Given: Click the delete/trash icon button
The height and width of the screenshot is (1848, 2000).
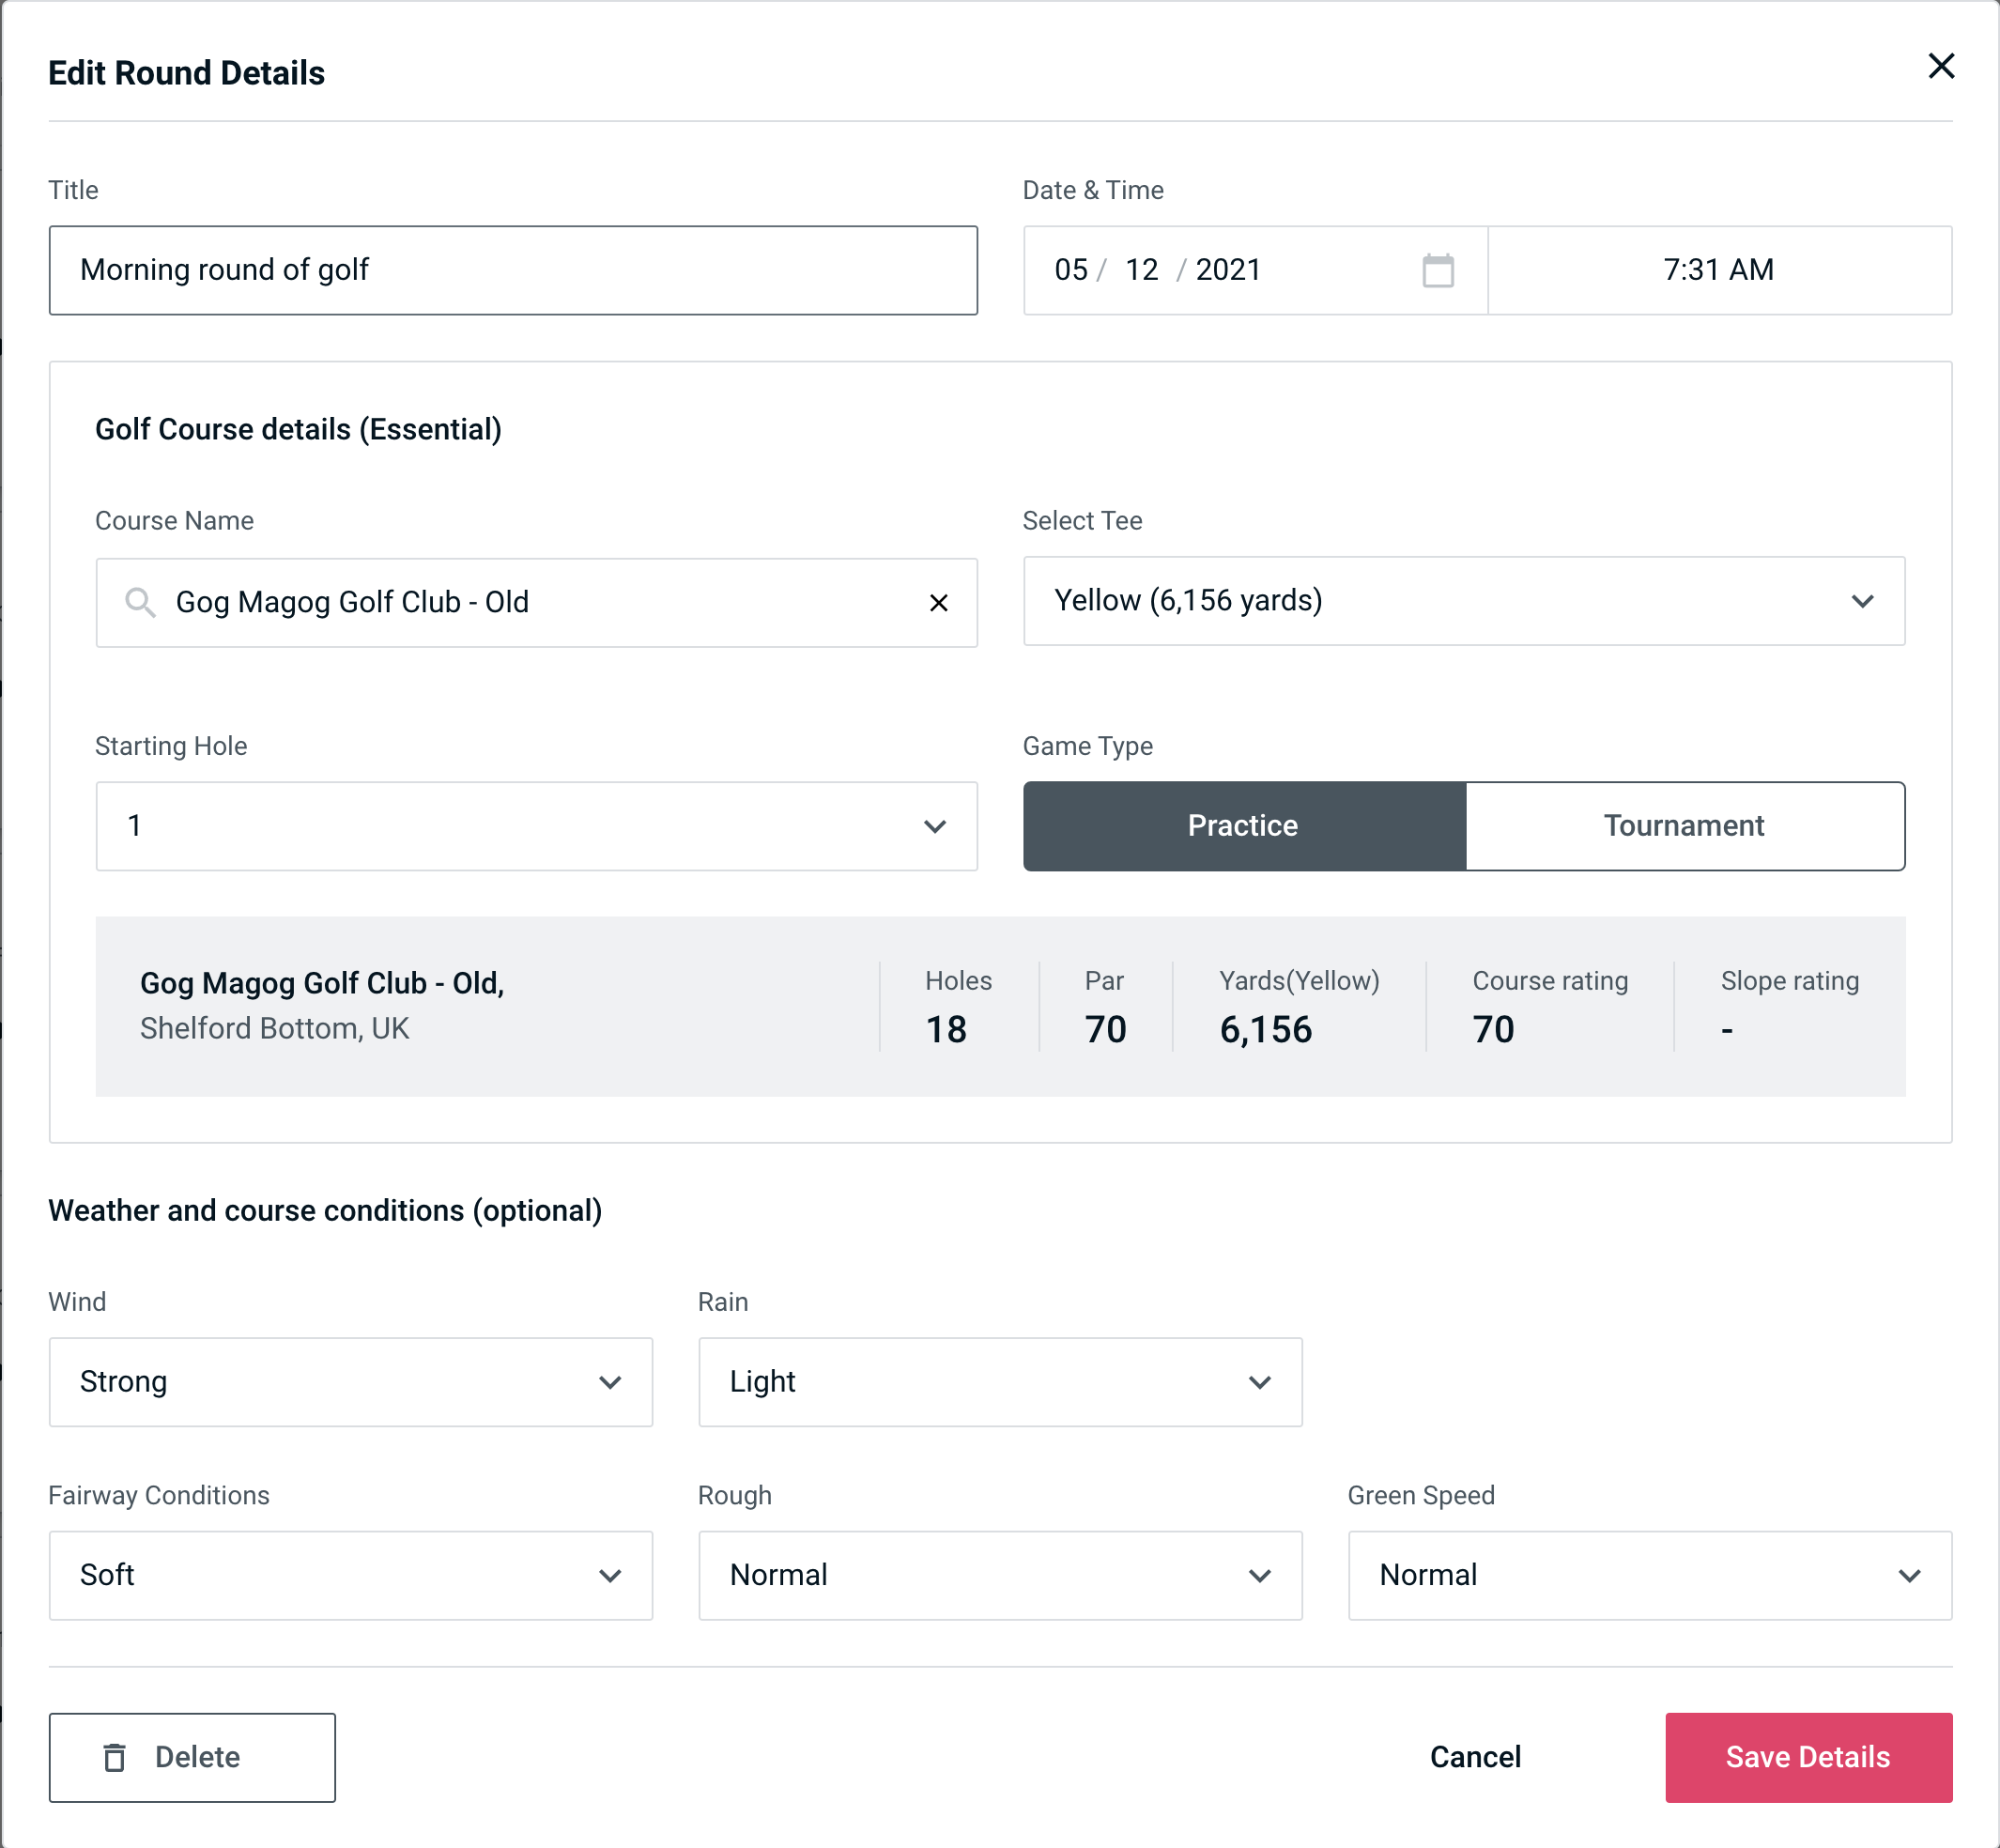Looking at the screenshot, I should click(x=116, y=1758).
